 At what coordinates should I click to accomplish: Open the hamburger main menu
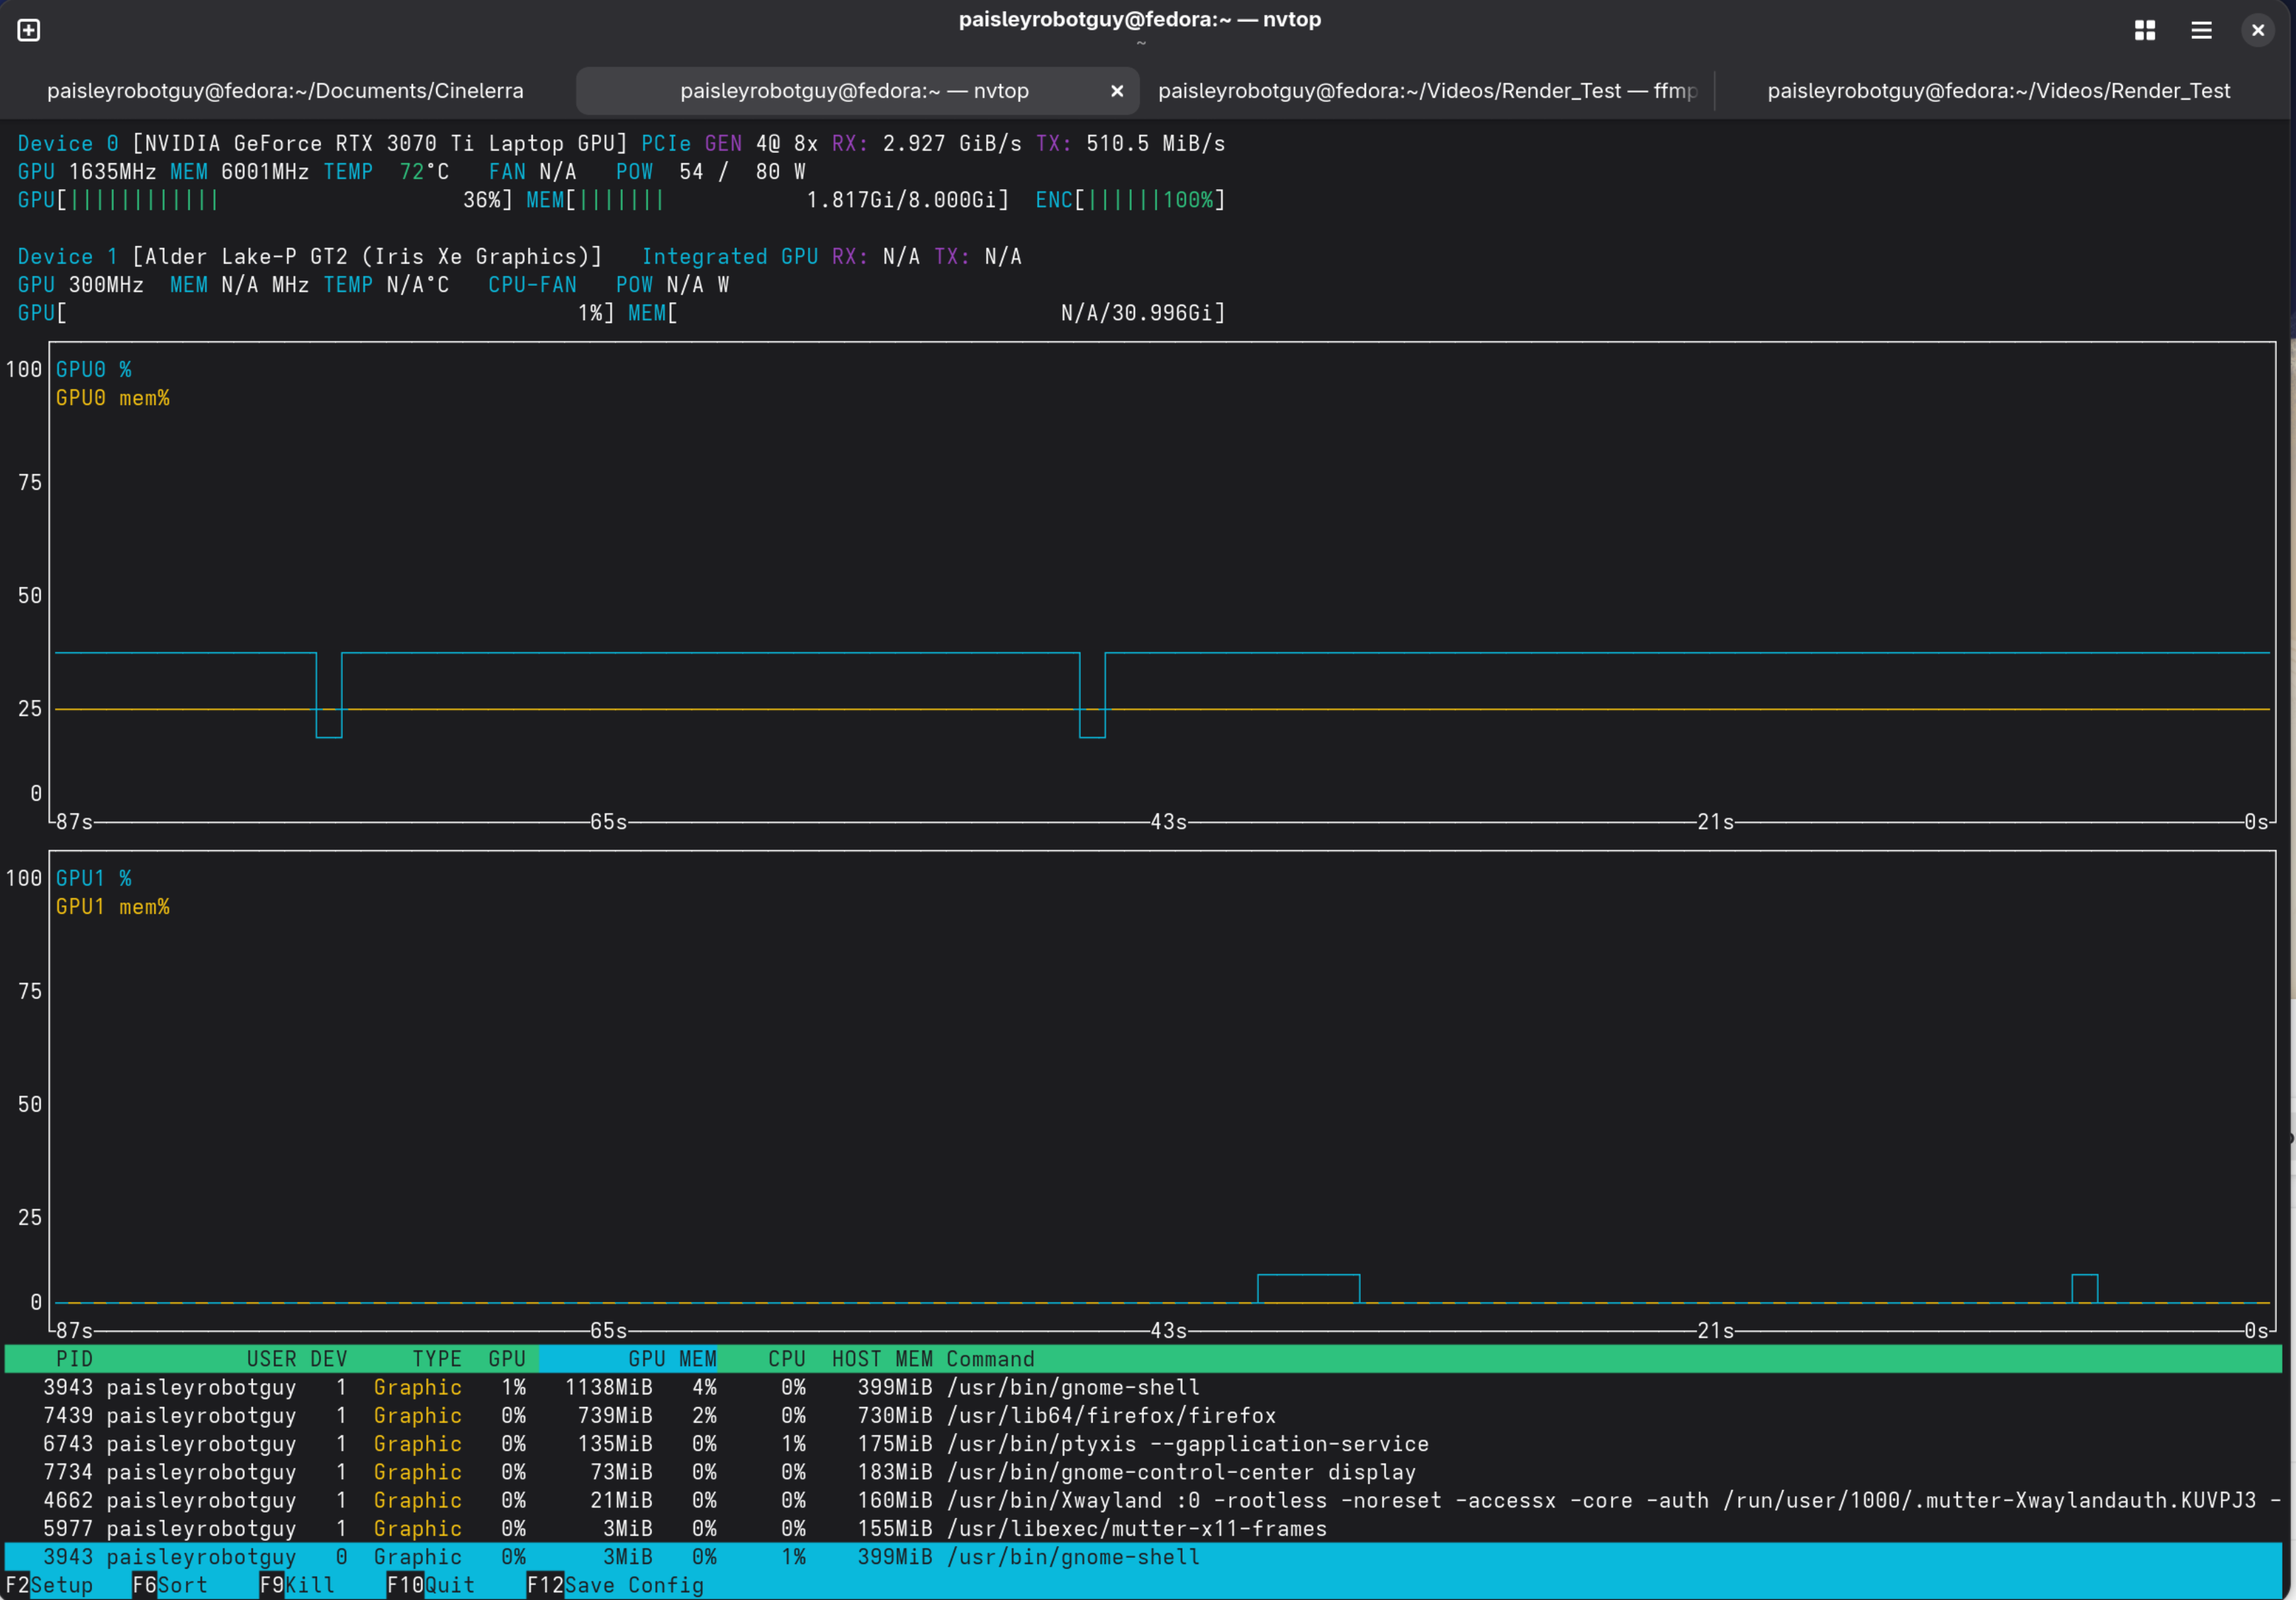coord(2201,30)
